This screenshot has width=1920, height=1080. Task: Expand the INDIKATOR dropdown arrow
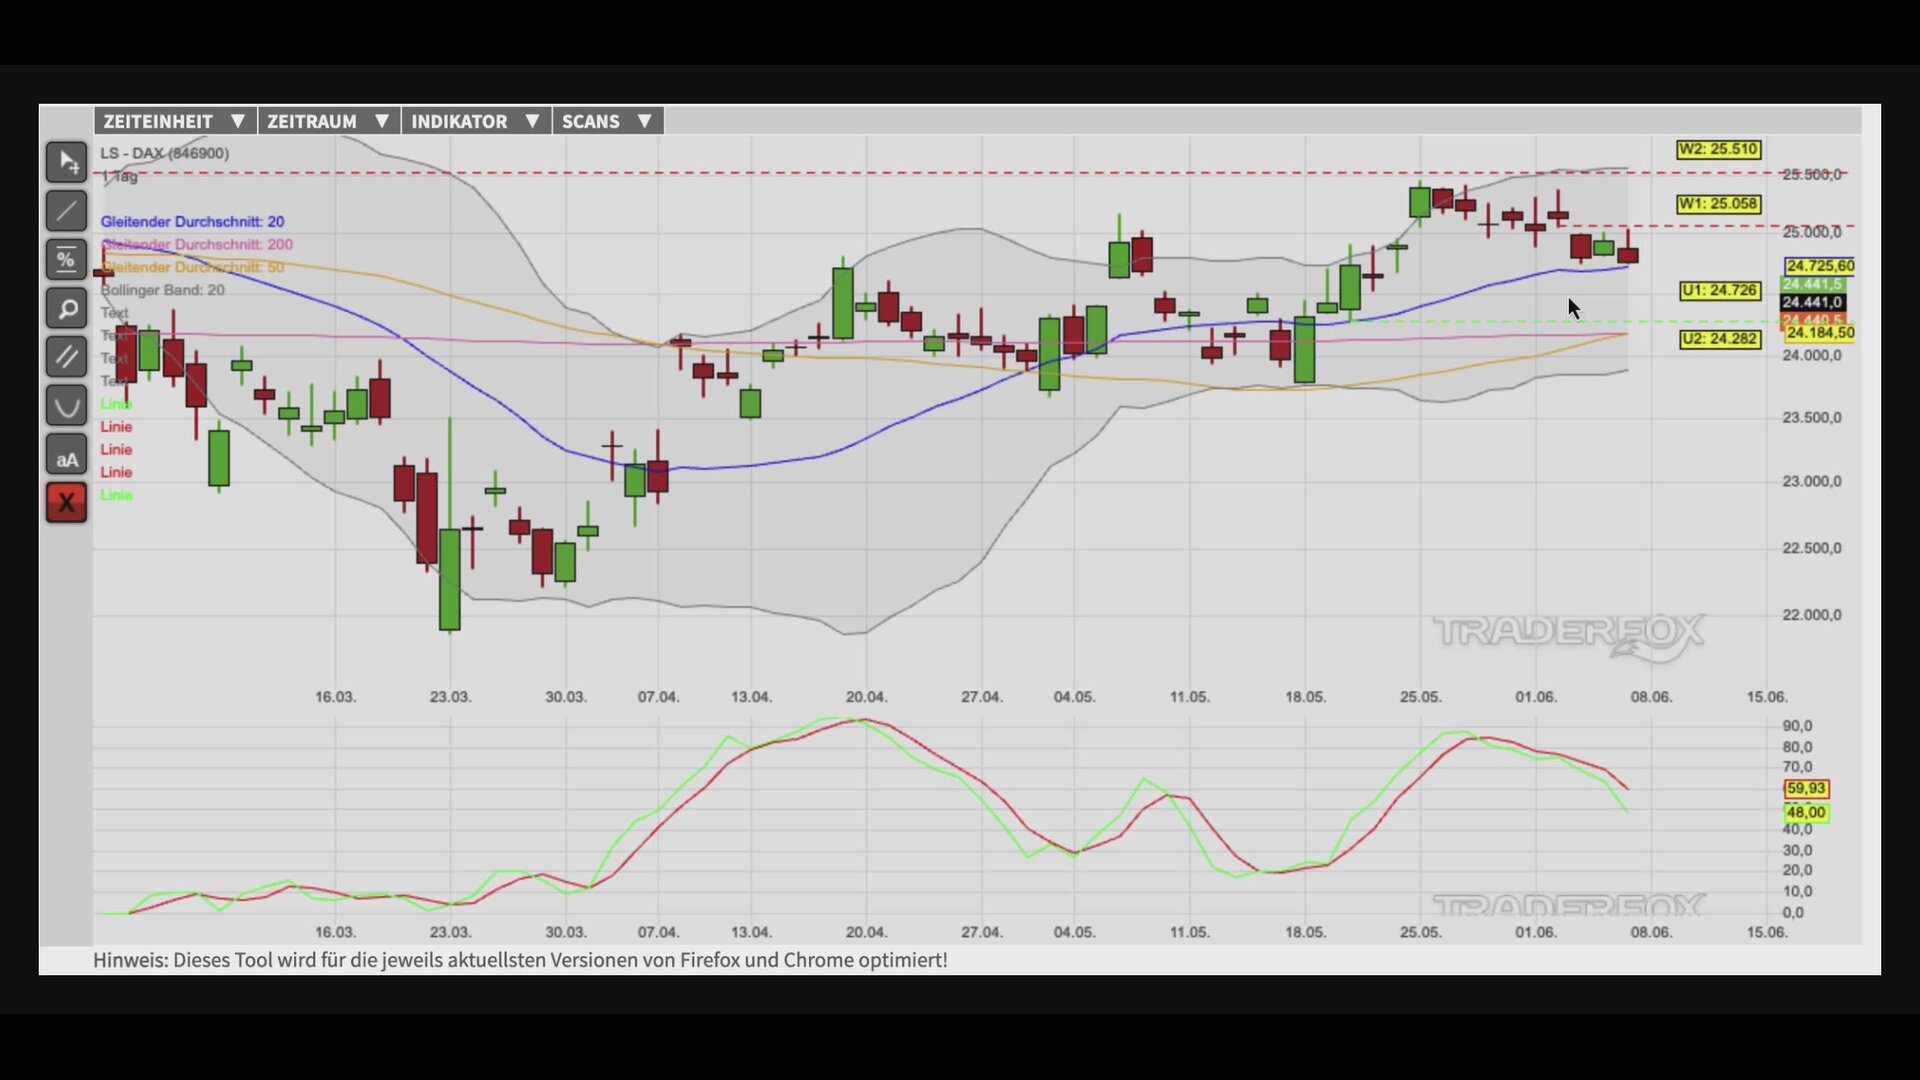532,121
